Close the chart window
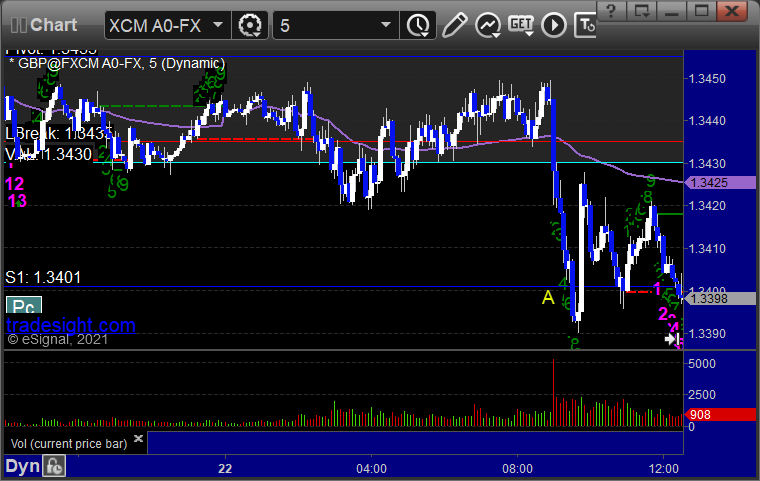The width and height of the screenshot is (760, 481). (732, 11)
